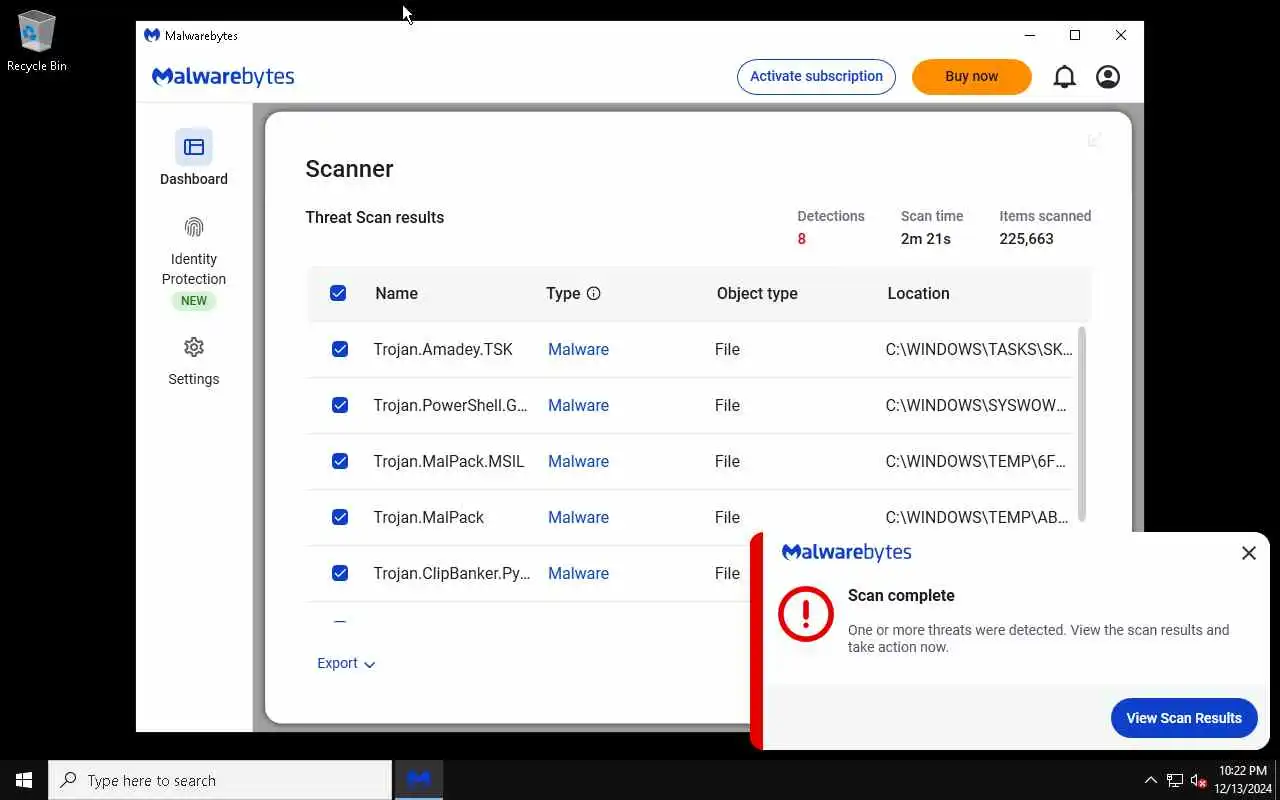The image size is (1280, 800).
Task: Open the notifications bell icon
Action: (x=1065, y=77)
